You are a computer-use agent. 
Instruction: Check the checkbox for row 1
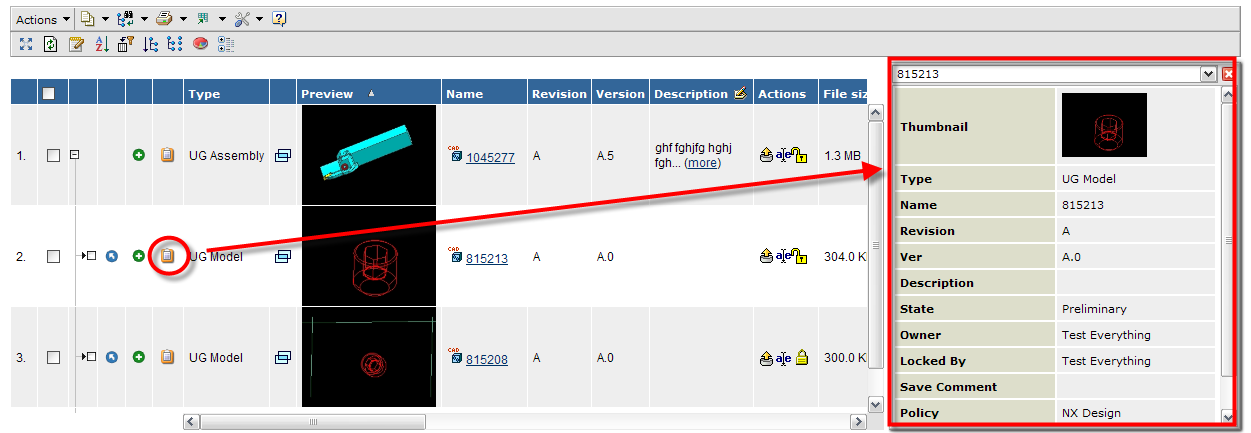(x=54, y=155)
